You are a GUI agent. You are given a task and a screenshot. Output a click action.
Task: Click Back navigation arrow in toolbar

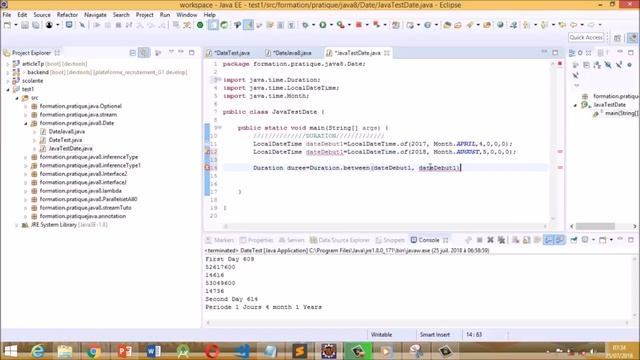(x=573, y=25)
